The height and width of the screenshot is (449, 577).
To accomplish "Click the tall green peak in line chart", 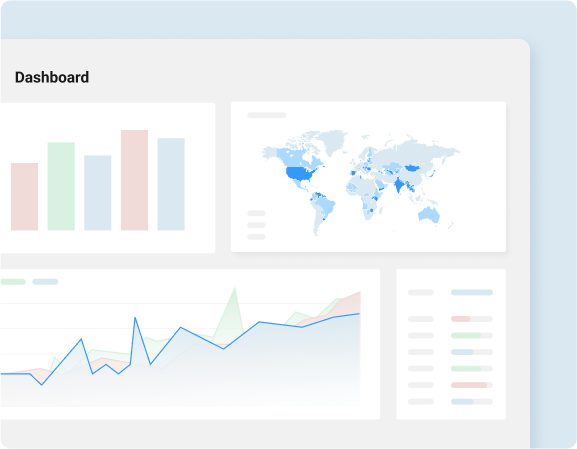I will coord(234,294).
